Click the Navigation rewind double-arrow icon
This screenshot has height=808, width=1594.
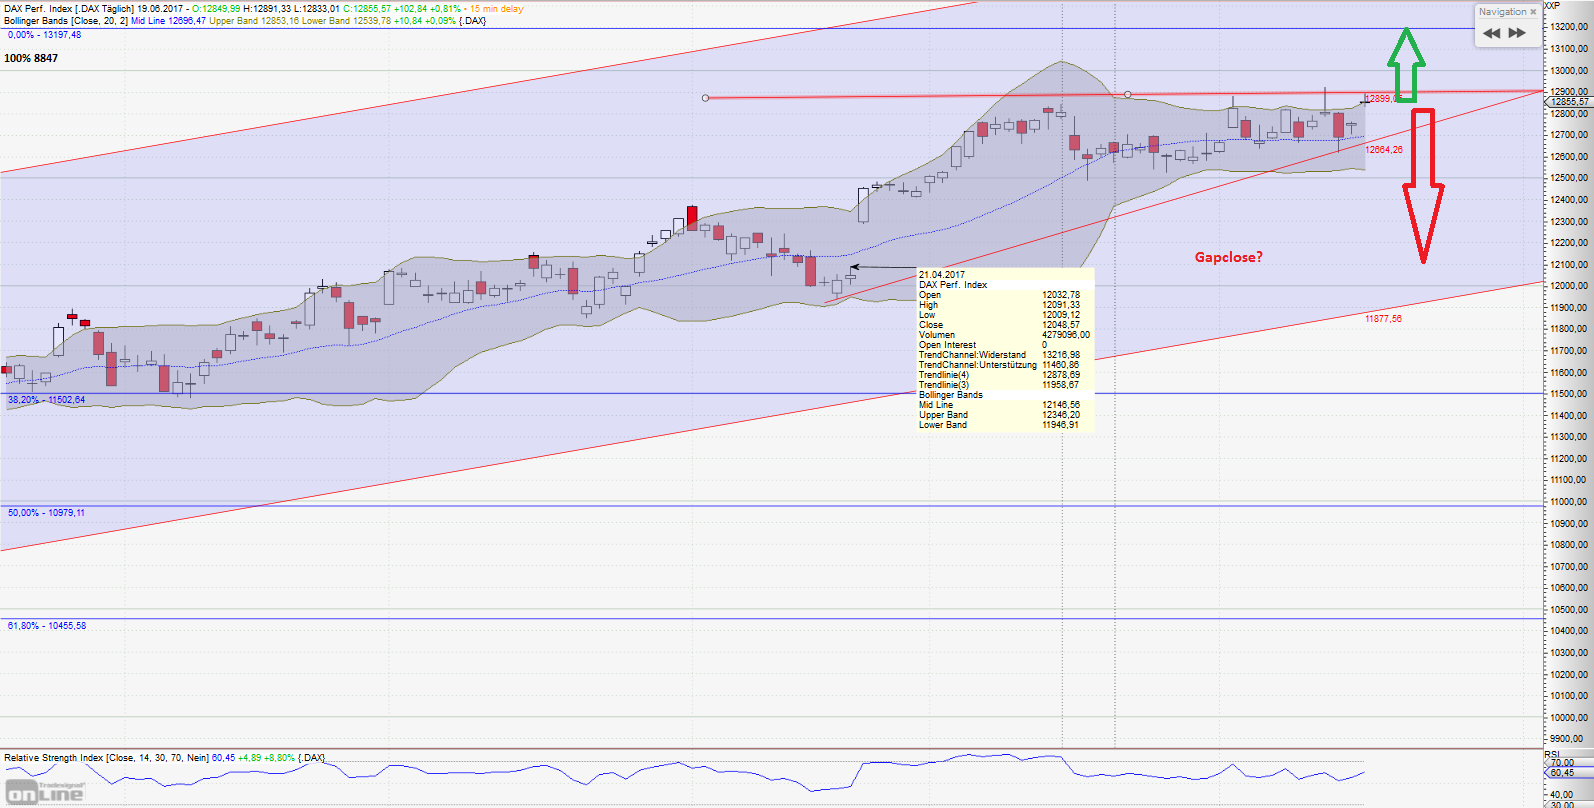[x=1491, y=33]
